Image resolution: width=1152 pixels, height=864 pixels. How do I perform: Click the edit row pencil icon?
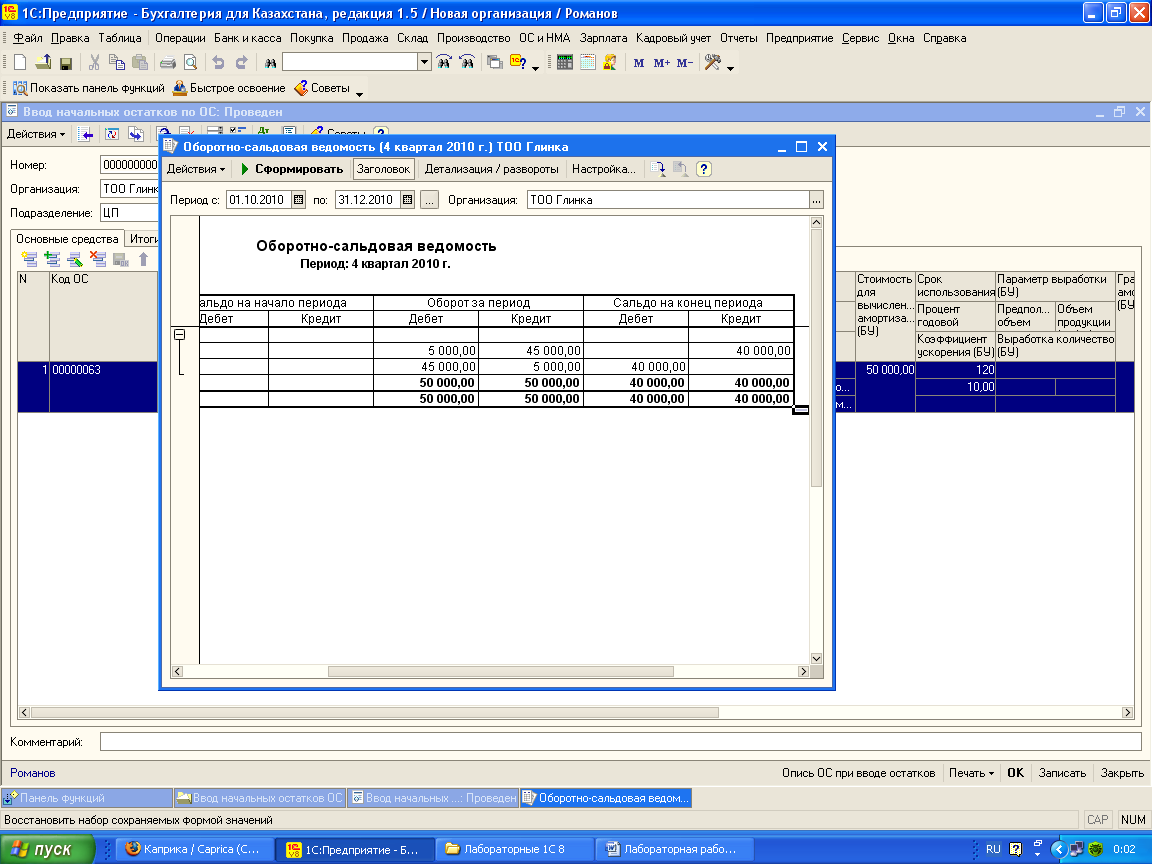click(75, 259)
